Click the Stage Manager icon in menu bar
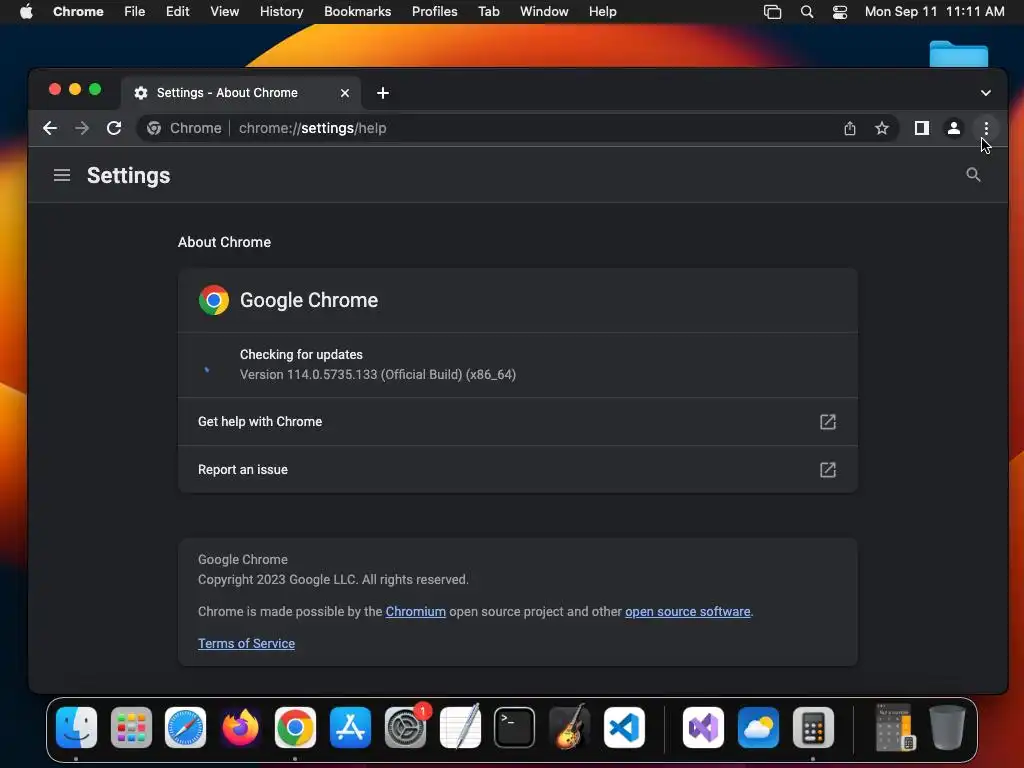 [x=773, y=12]
